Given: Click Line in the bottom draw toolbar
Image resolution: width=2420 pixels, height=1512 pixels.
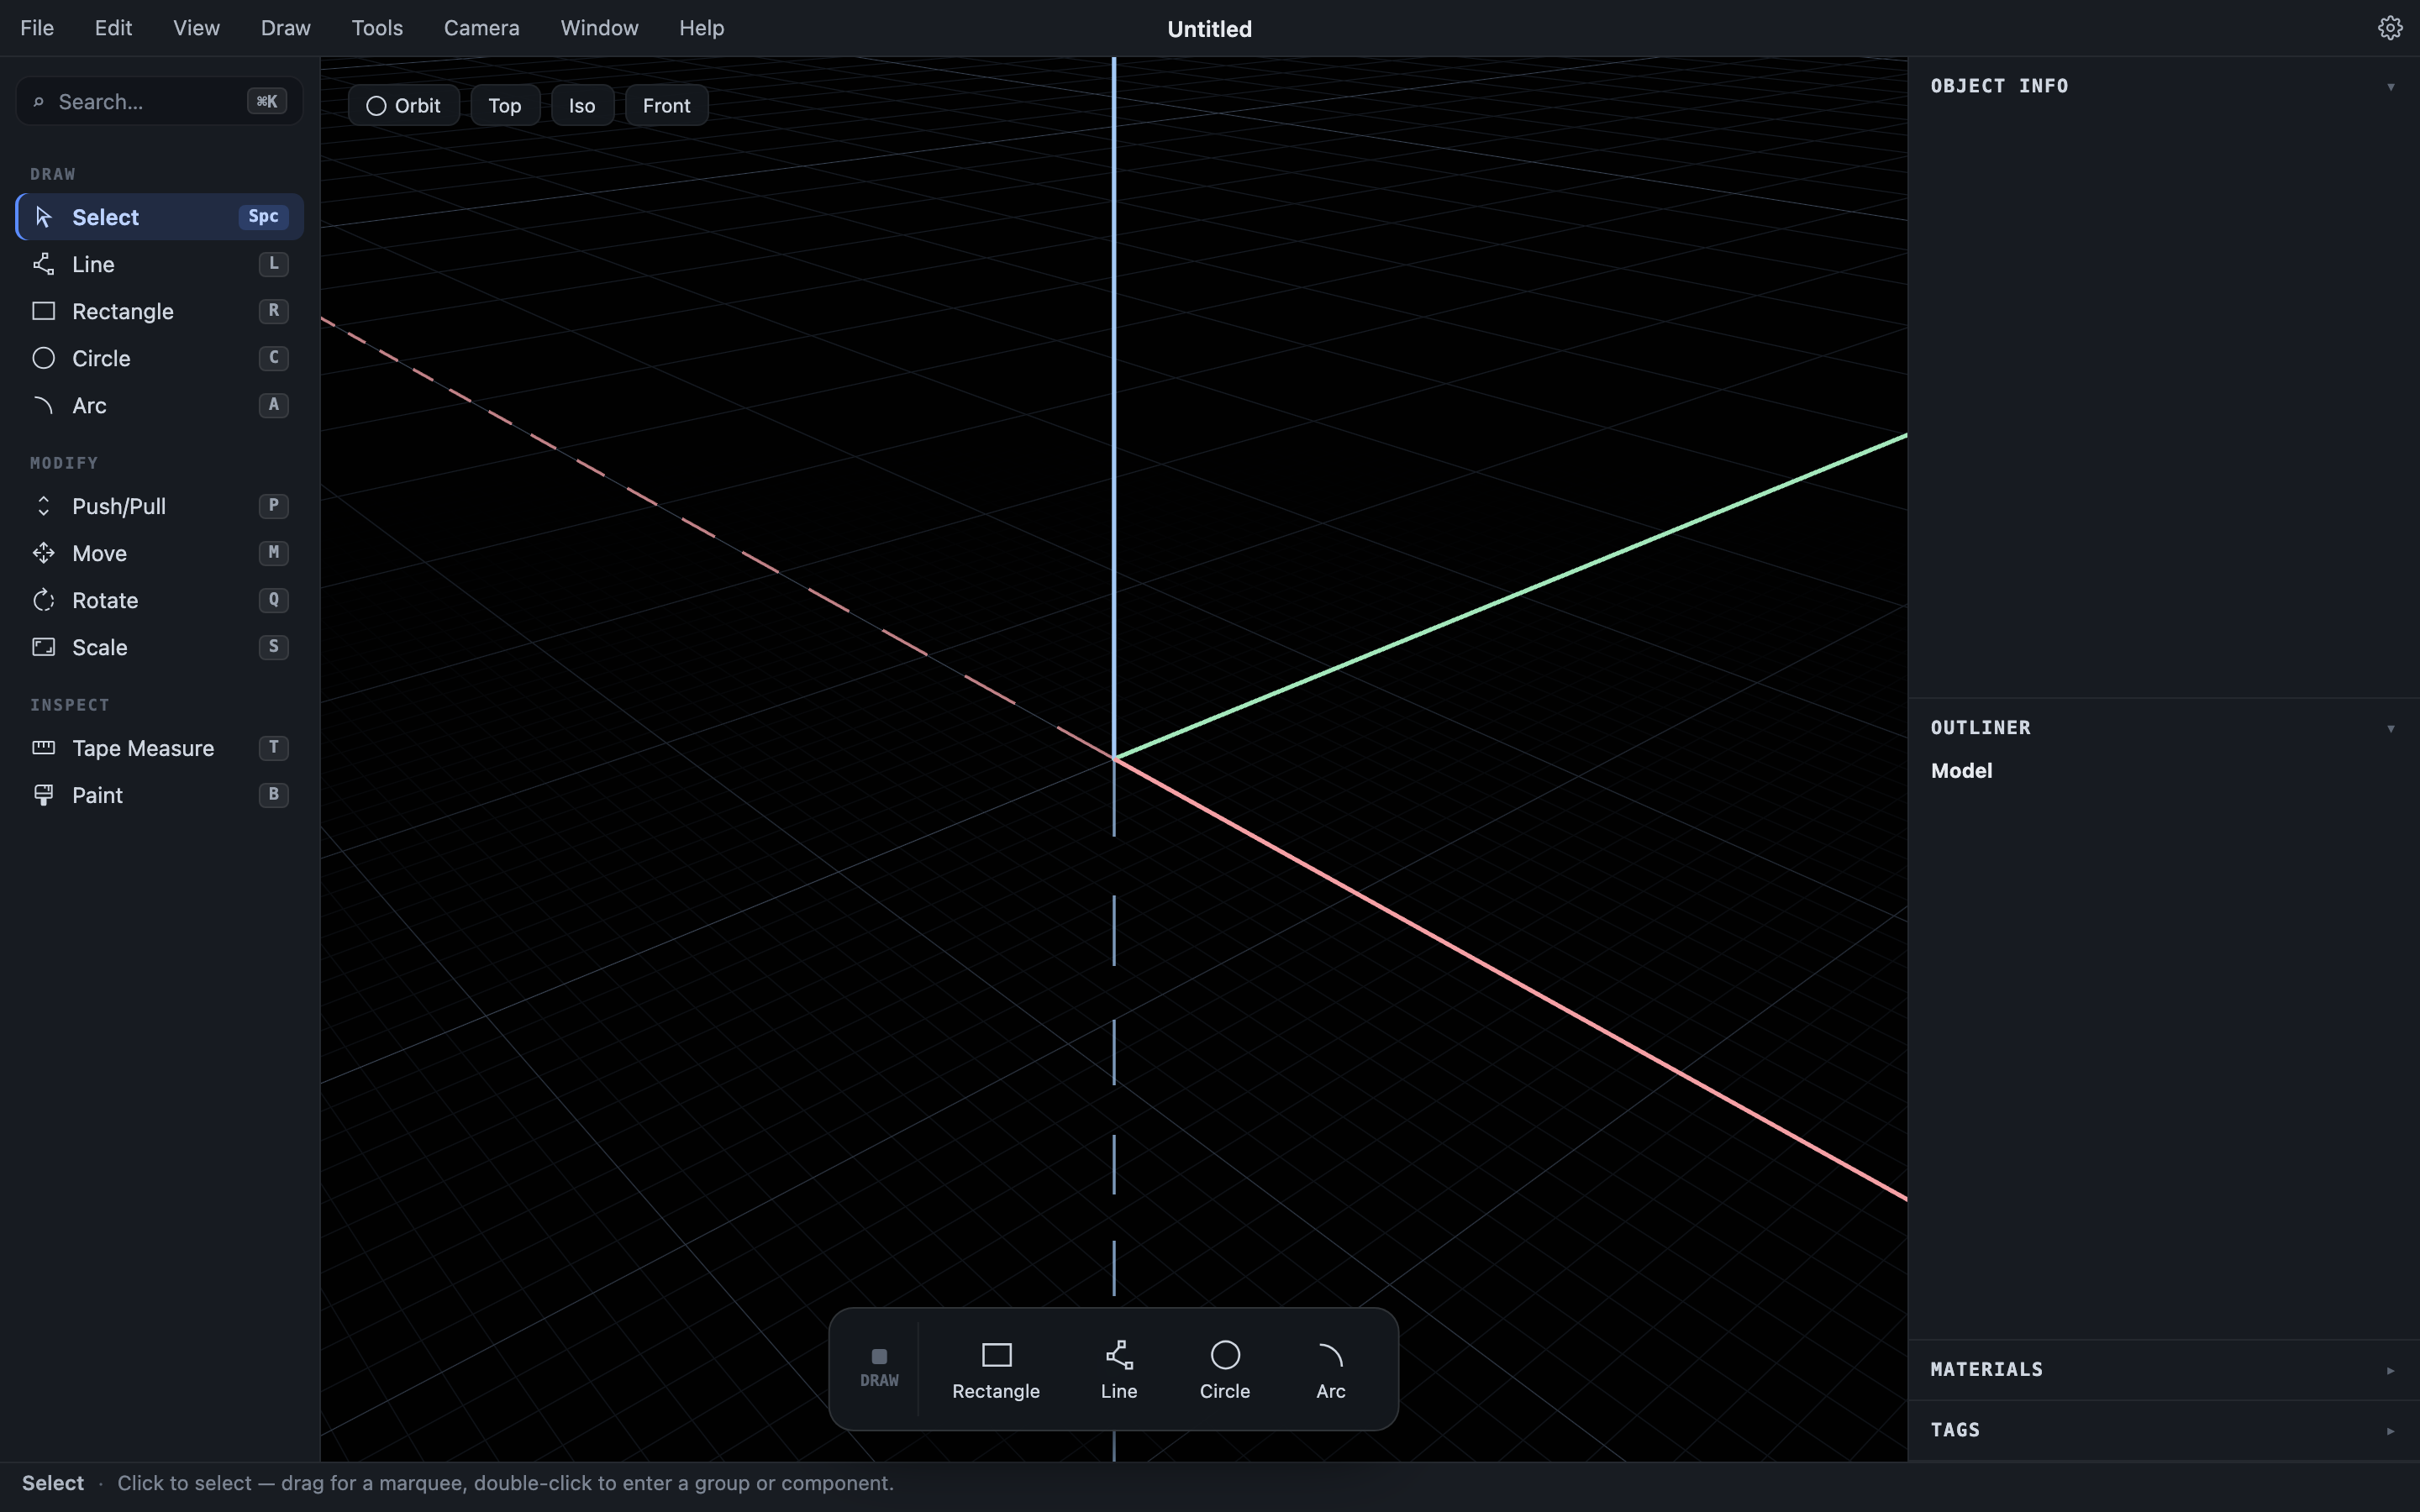Looking at the screenshot, I should (1119, 1370).
